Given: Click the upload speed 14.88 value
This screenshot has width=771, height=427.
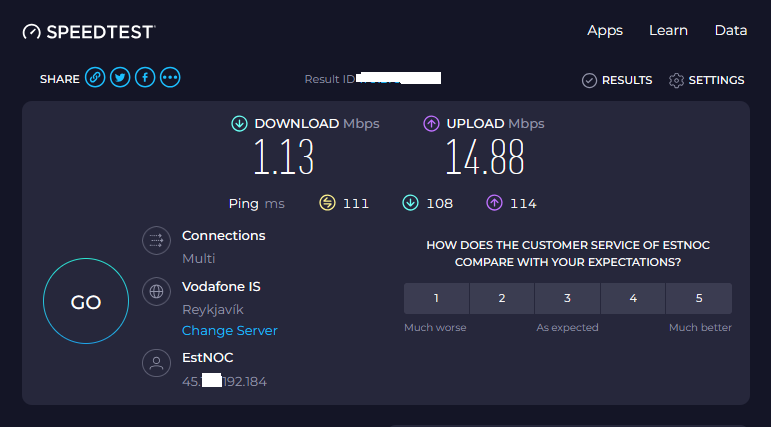Looking at the screenshot, I should coord(485,157).
